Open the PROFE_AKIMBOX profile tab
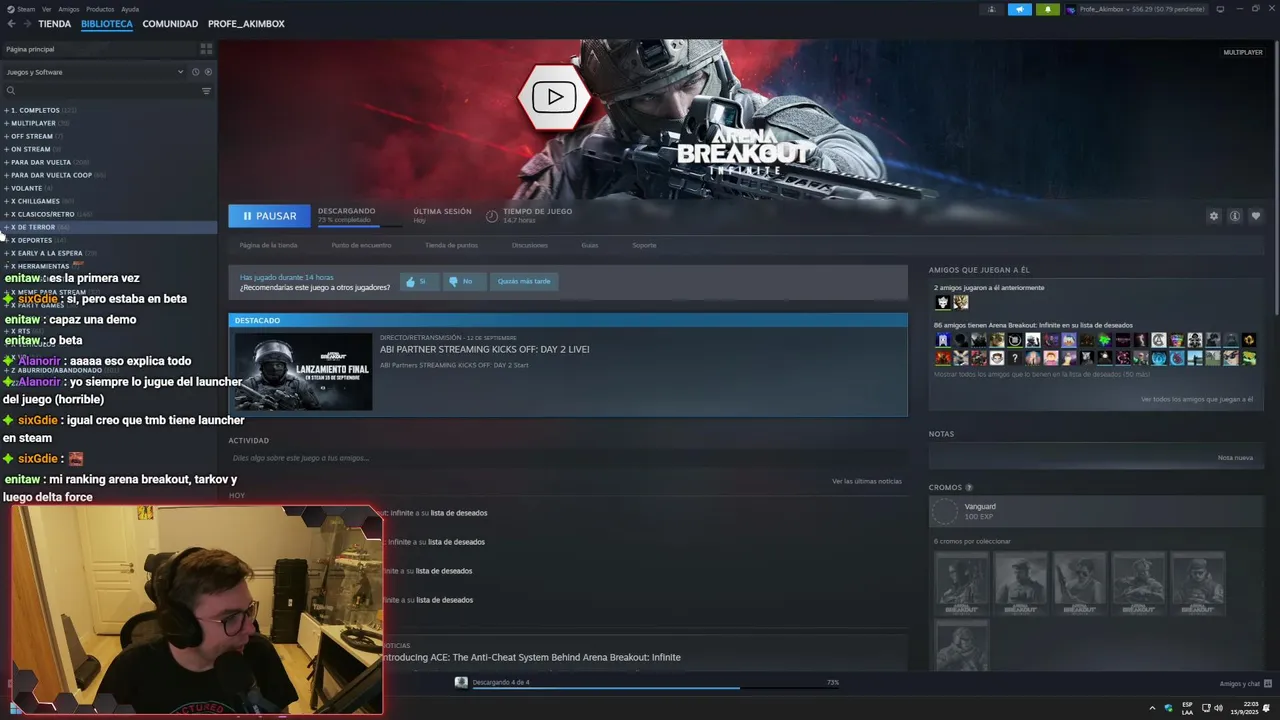 click(x=246, y=24)
